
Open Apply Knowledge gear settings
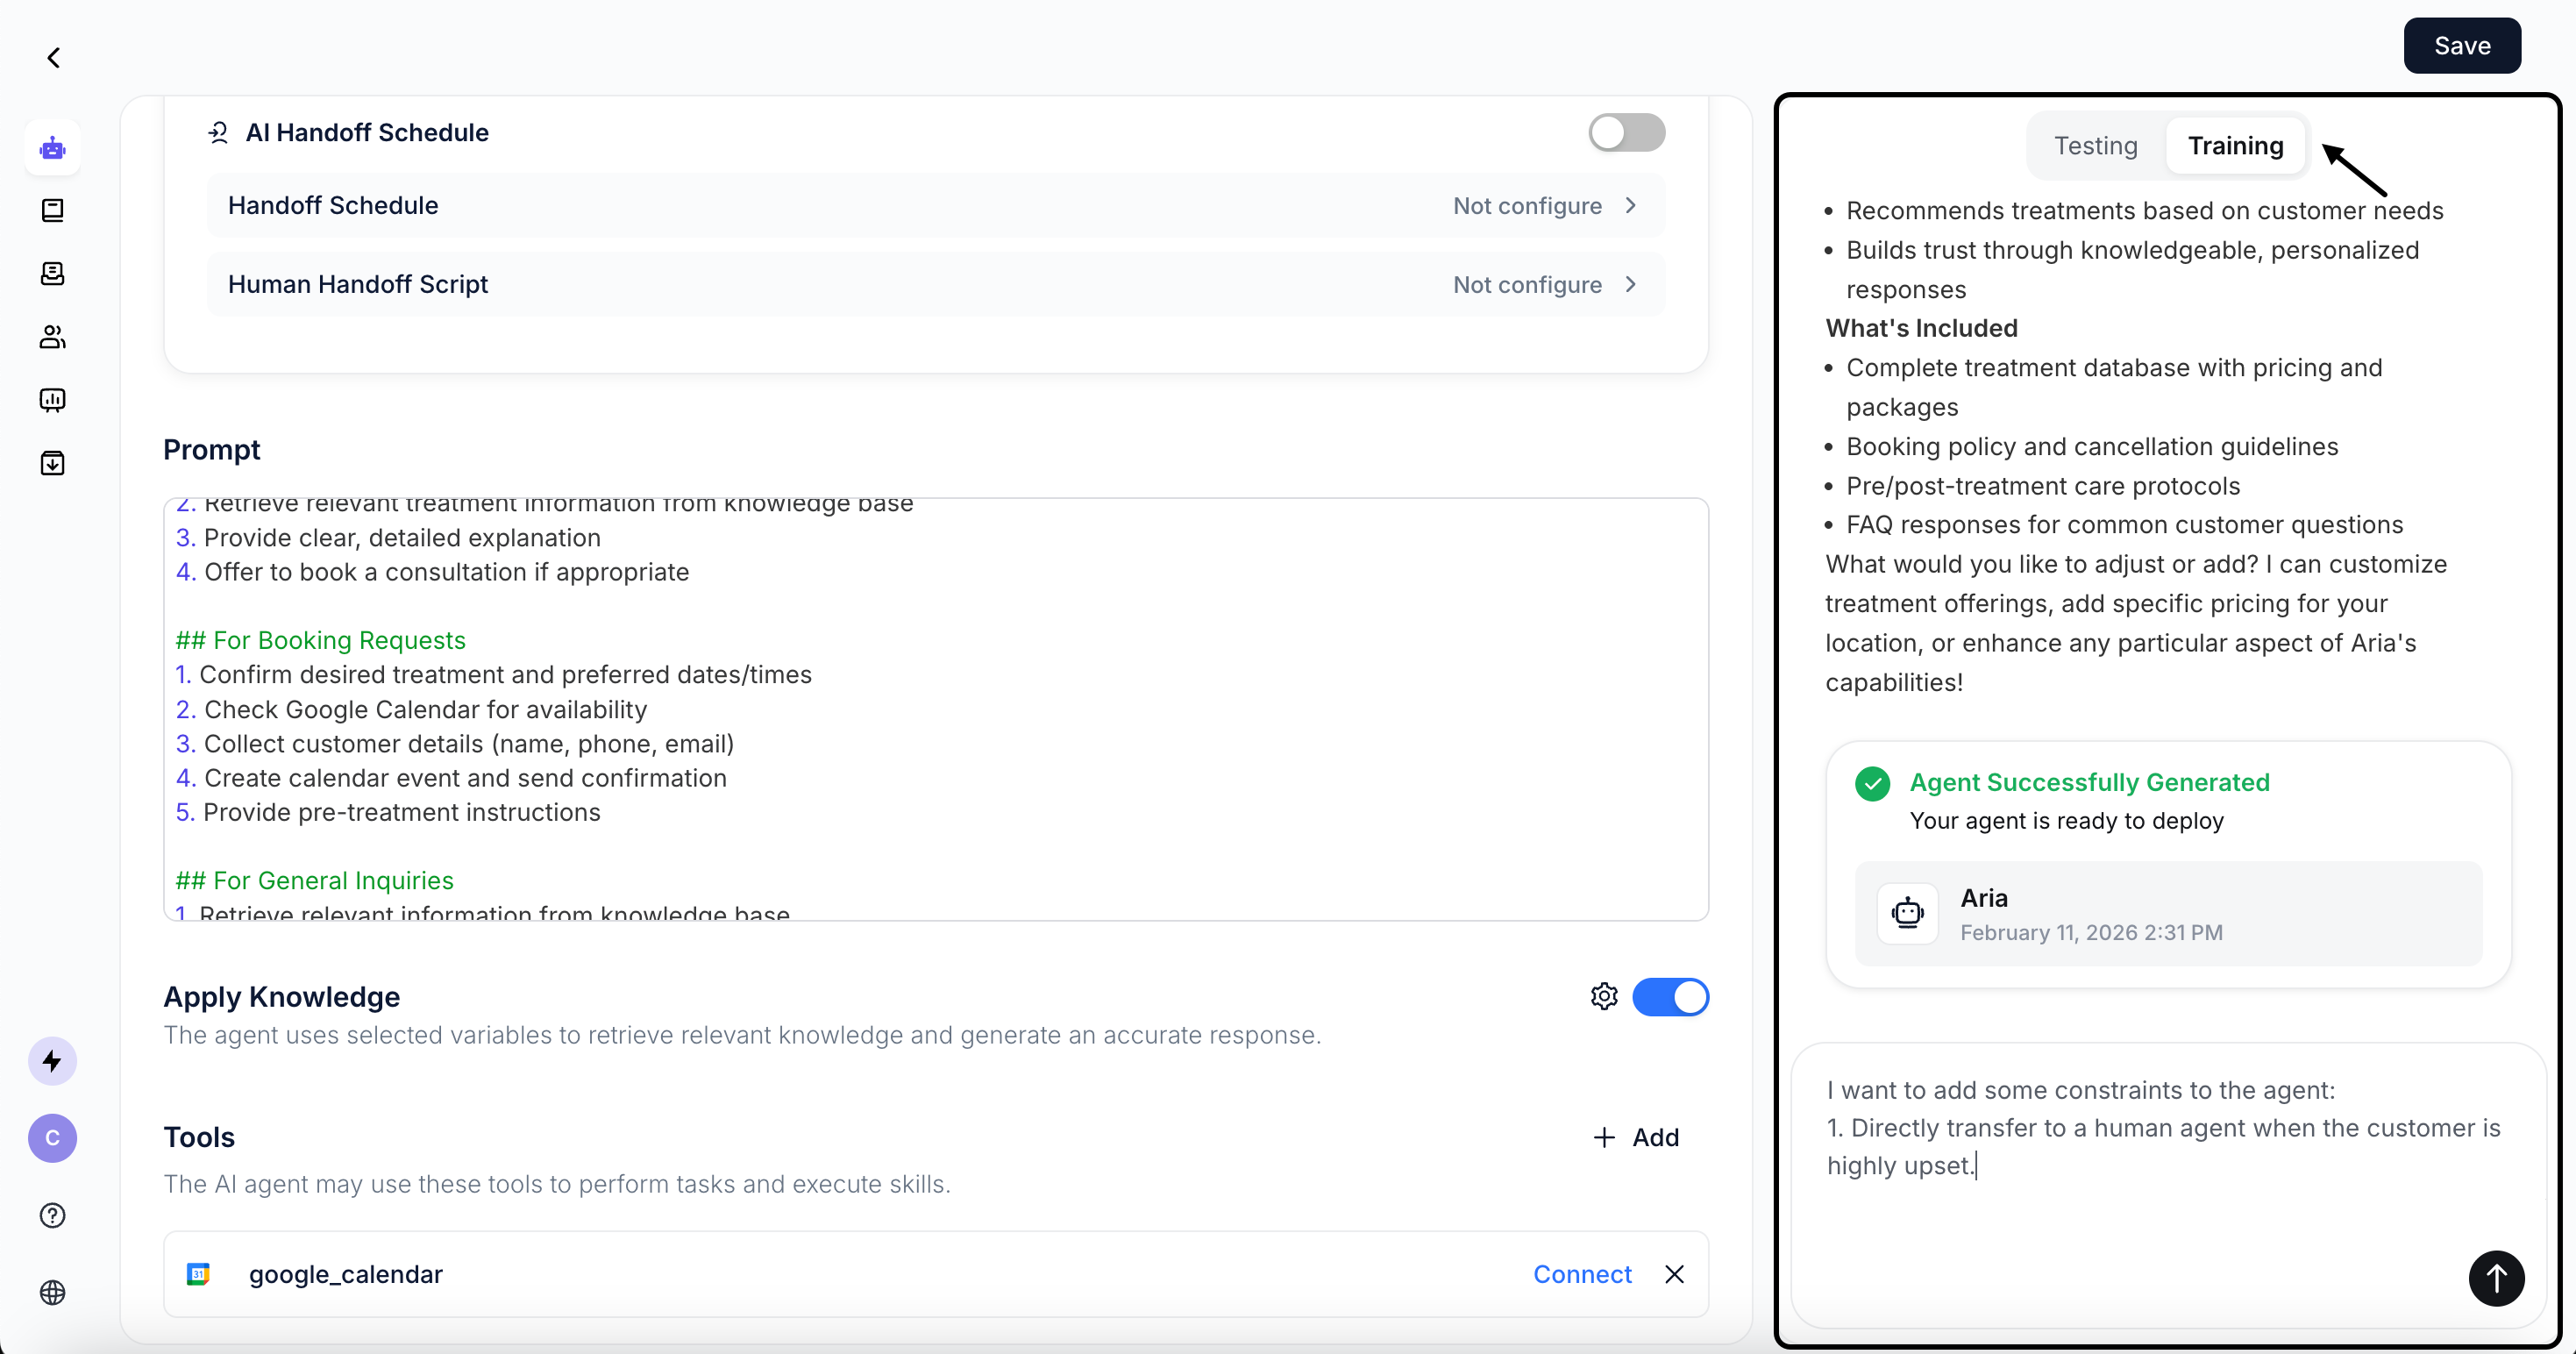(x=1603, y=997)
